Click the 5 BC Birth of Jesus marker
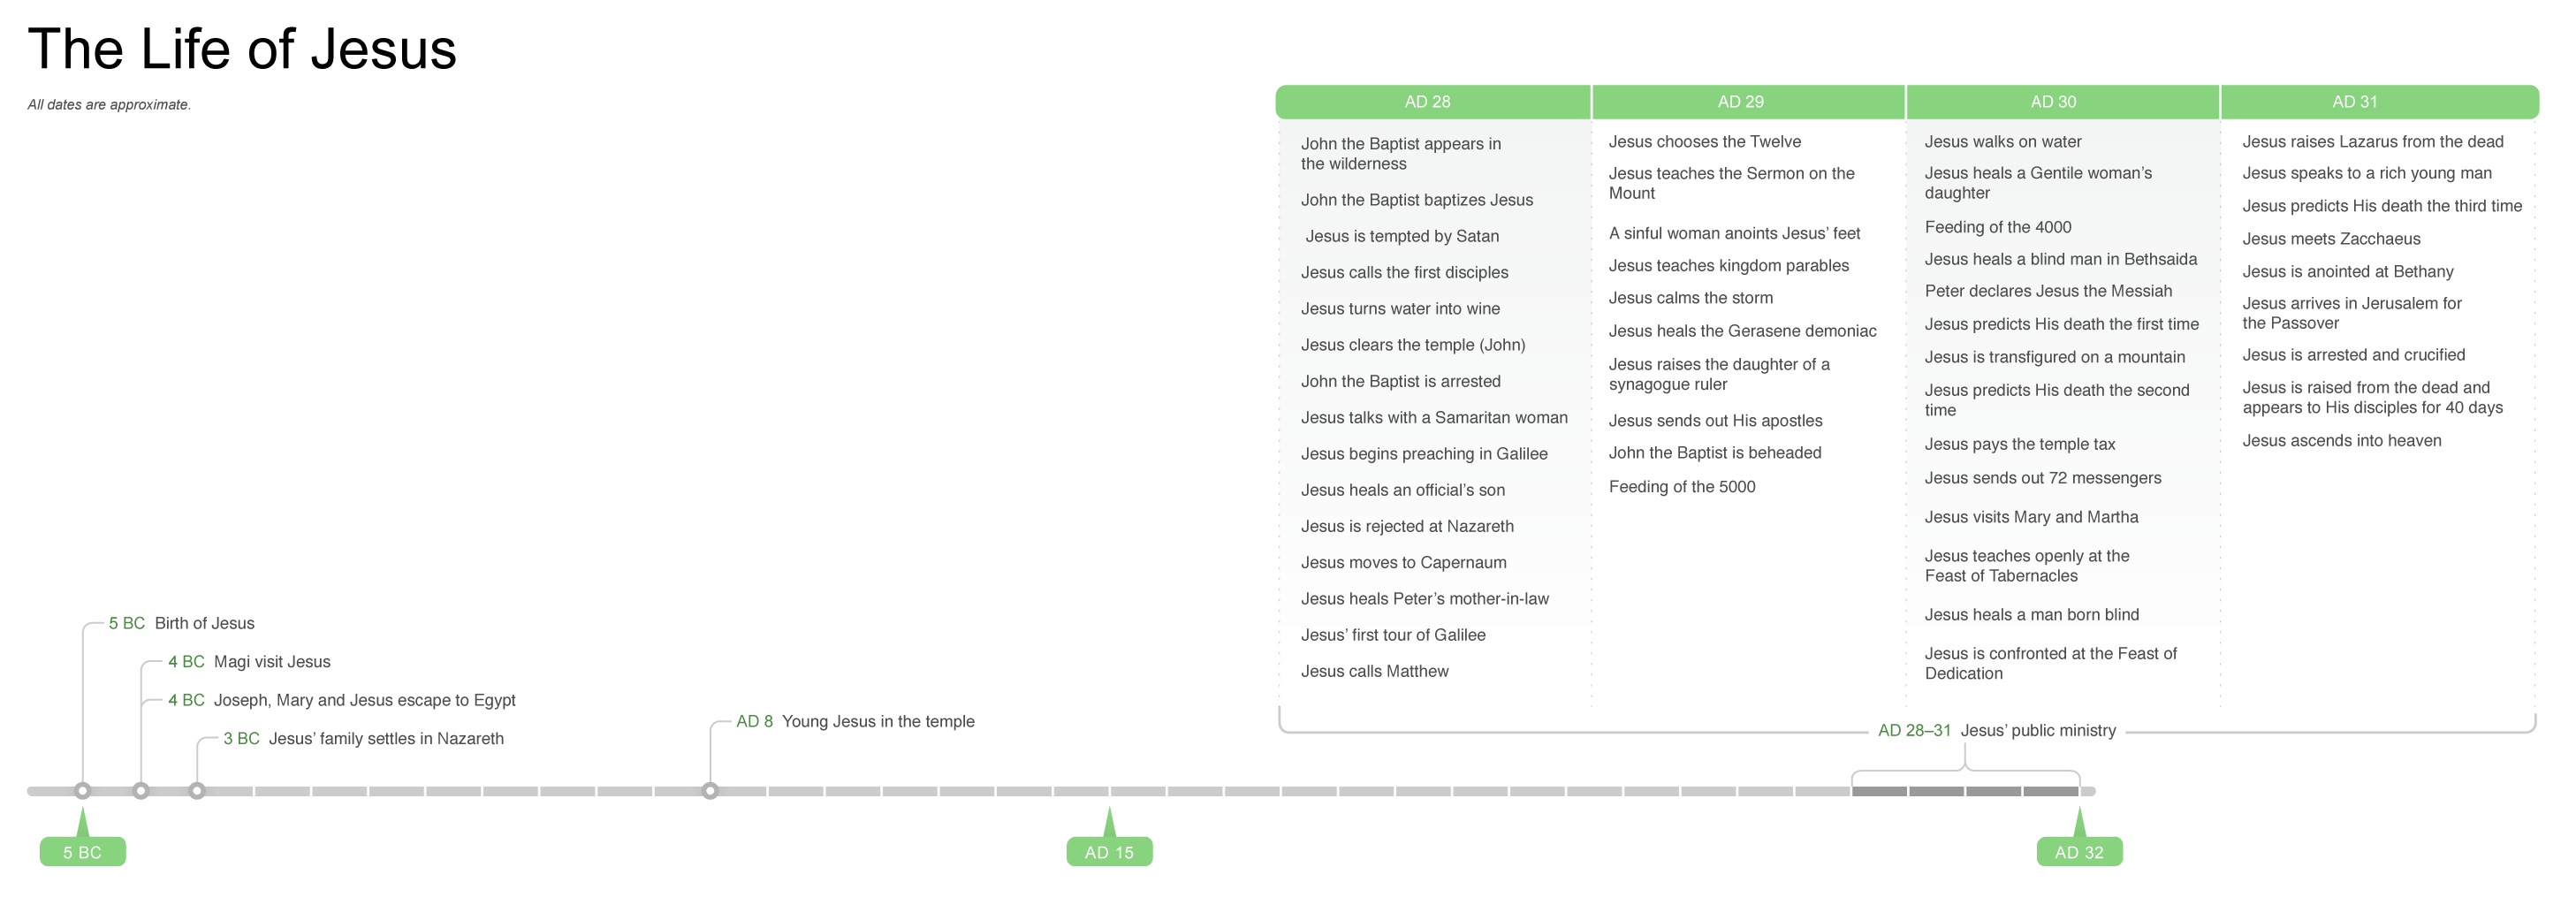2576x905 pixels. [x=83, y=791]
